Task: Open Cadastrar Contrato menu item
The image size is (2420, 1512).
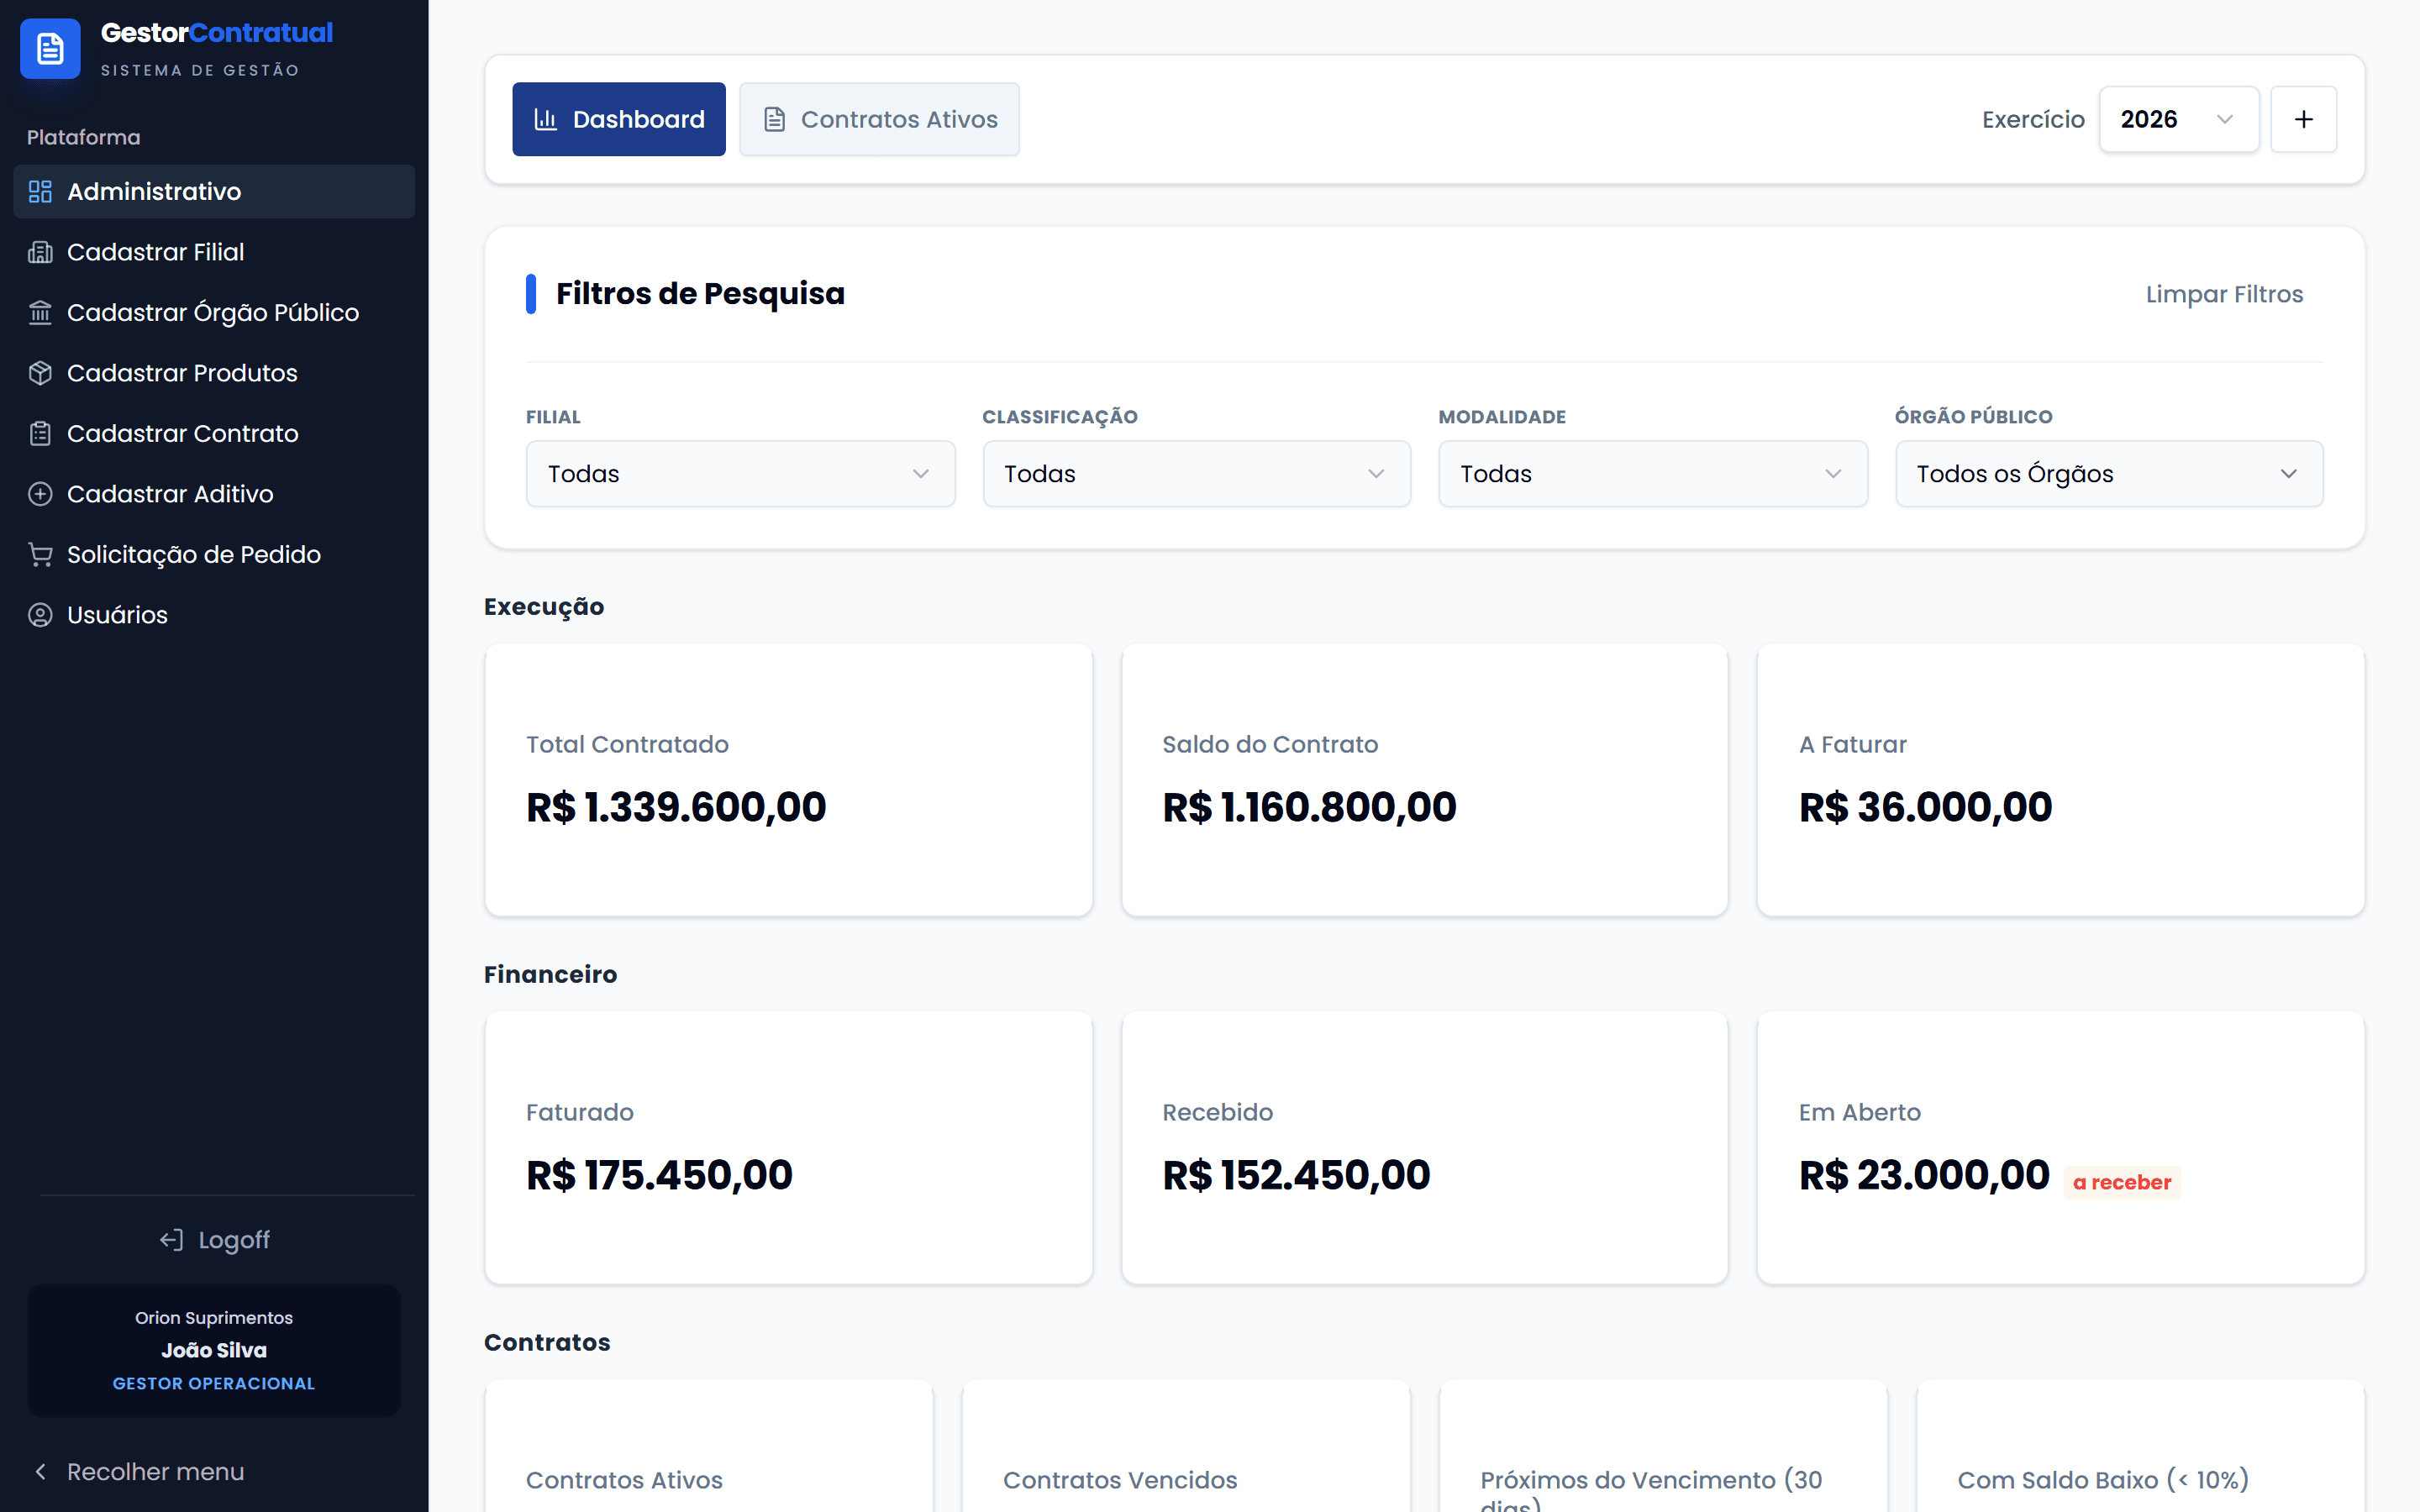Action: (x=214, y=433)
